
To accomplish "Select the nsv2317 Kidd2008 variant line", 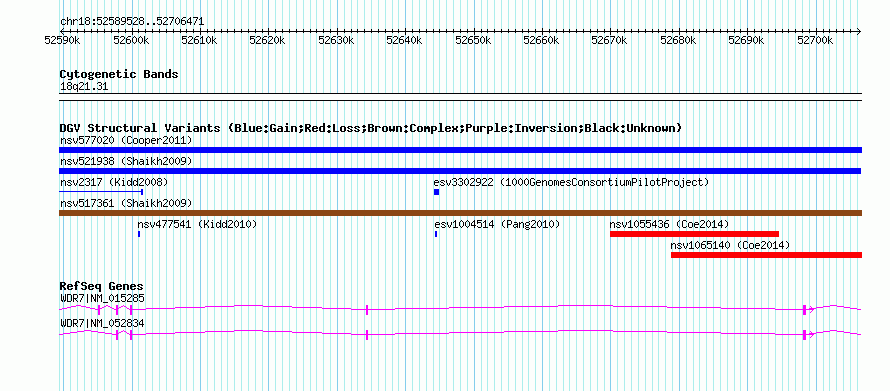I will pos(101,192).
